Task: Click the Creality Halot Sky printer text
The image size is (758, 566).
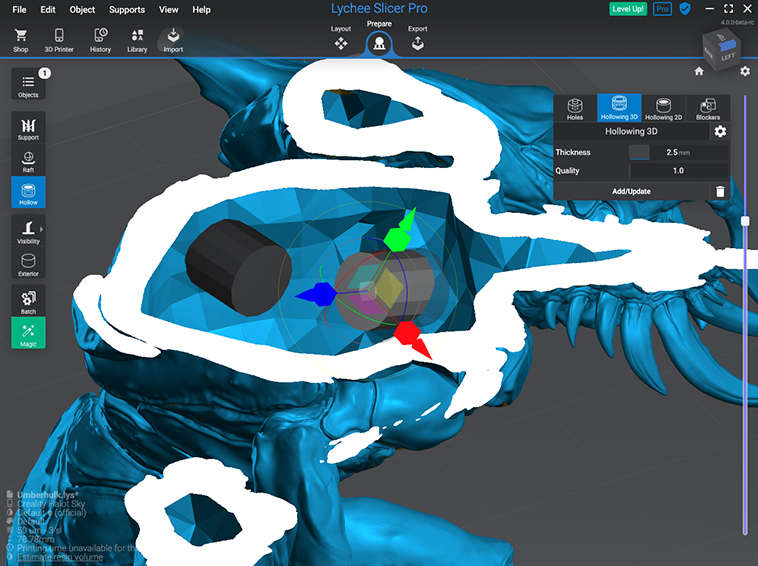Action: pyautogui.click(x=51, y=504)
